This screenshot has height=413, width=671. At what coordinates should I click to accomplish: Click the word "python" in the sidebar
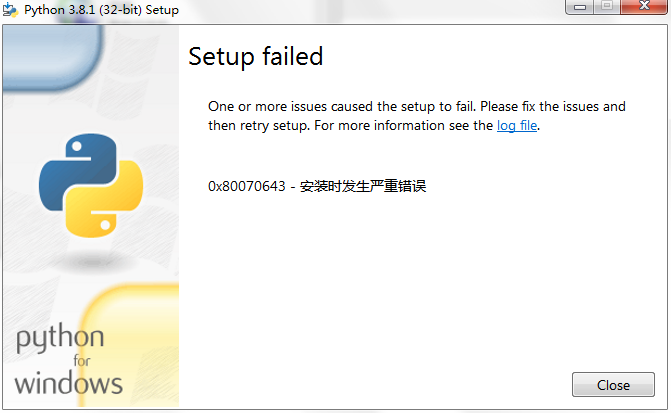point(59,340)
